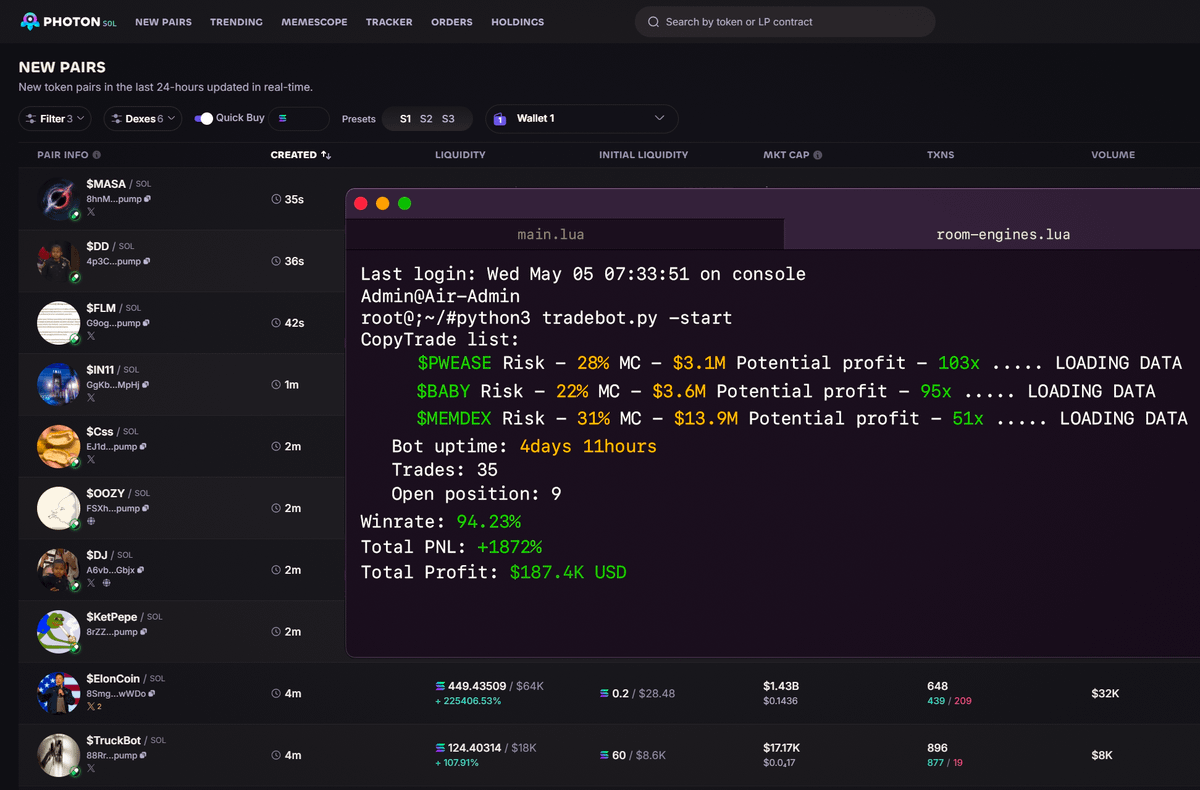Open the website globe icon for $OOZY
1200x790 pixels.
tap(91, 521)
